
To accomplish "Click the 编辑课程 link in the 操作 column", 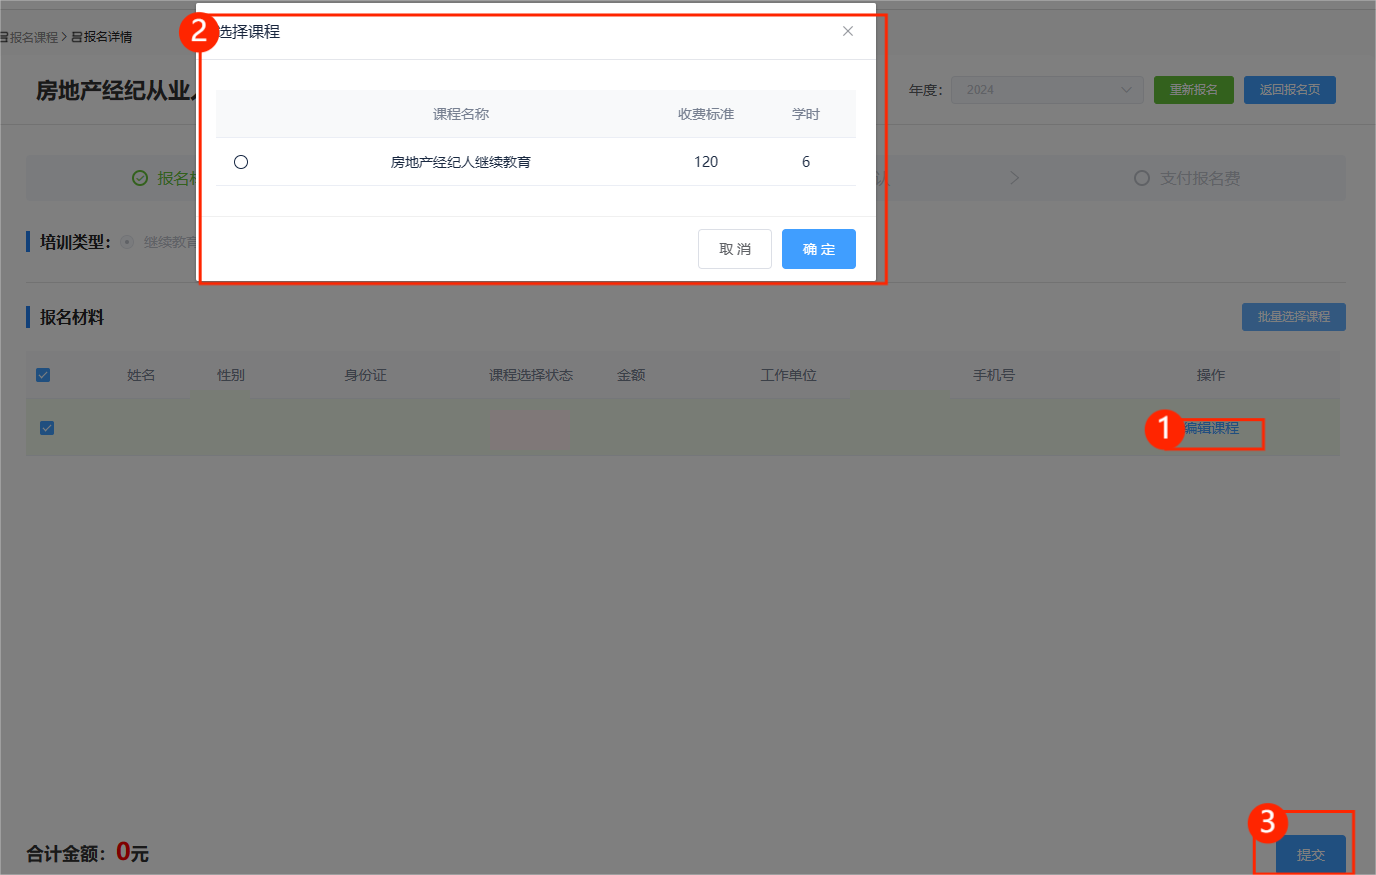I will pyautogui.click(x=1211, y=428).
